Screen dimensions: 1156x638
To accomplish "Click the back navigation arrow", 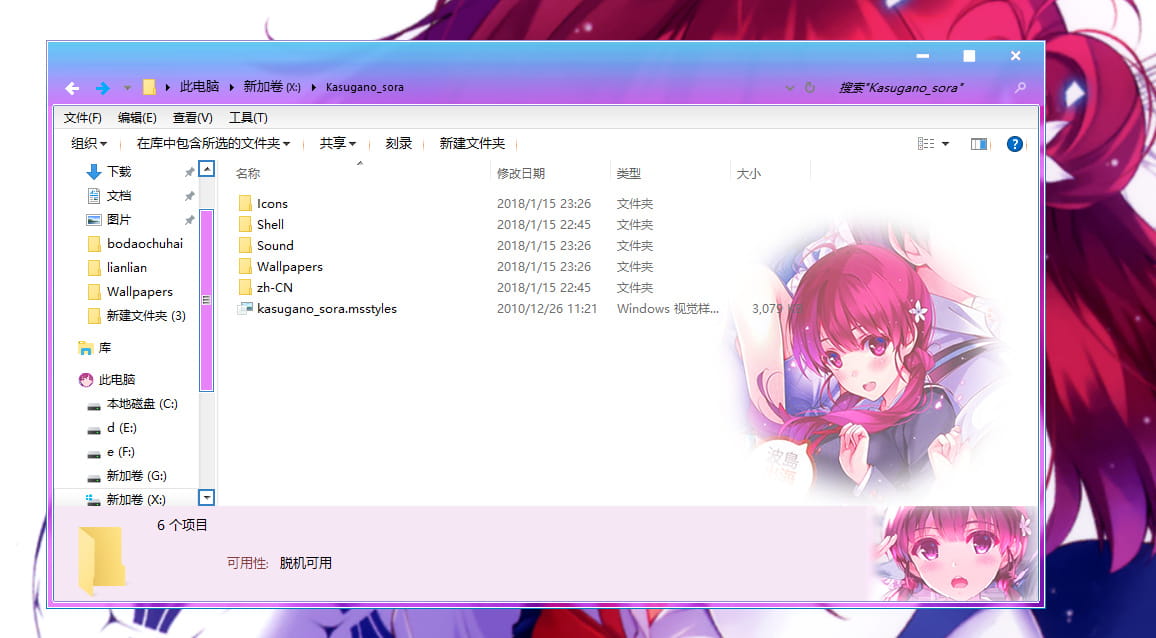I will pyautogui.click(x=71, y=87).
